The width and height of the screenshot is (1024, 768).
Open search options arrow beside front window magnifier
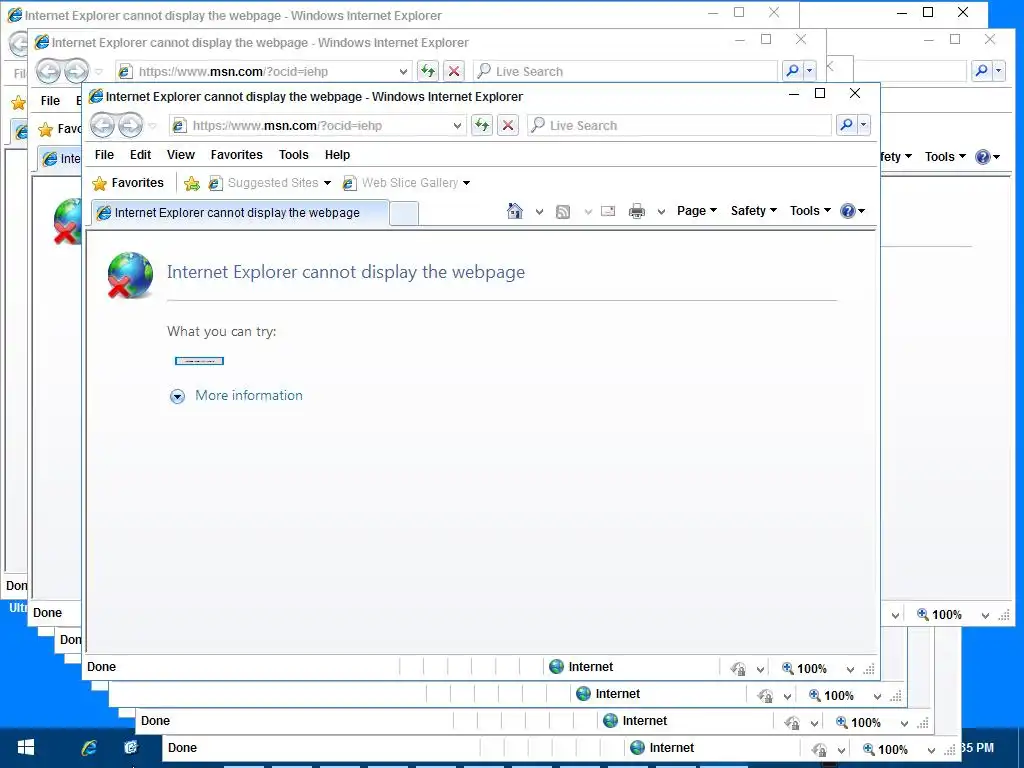[864, 125]
